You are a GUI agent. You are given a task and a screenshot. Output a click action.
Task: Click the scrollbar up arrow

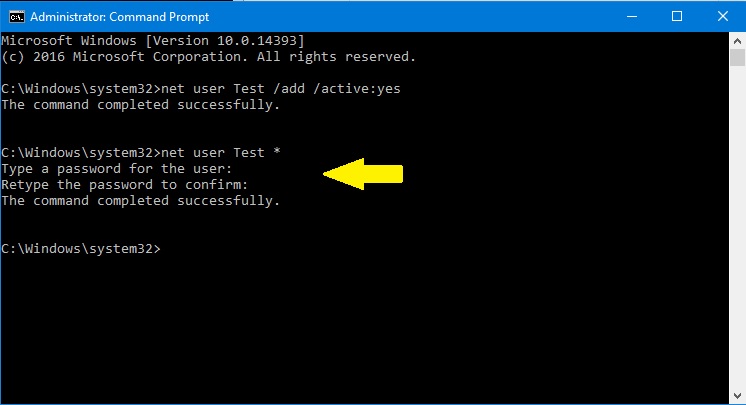[x=735, y=40]
